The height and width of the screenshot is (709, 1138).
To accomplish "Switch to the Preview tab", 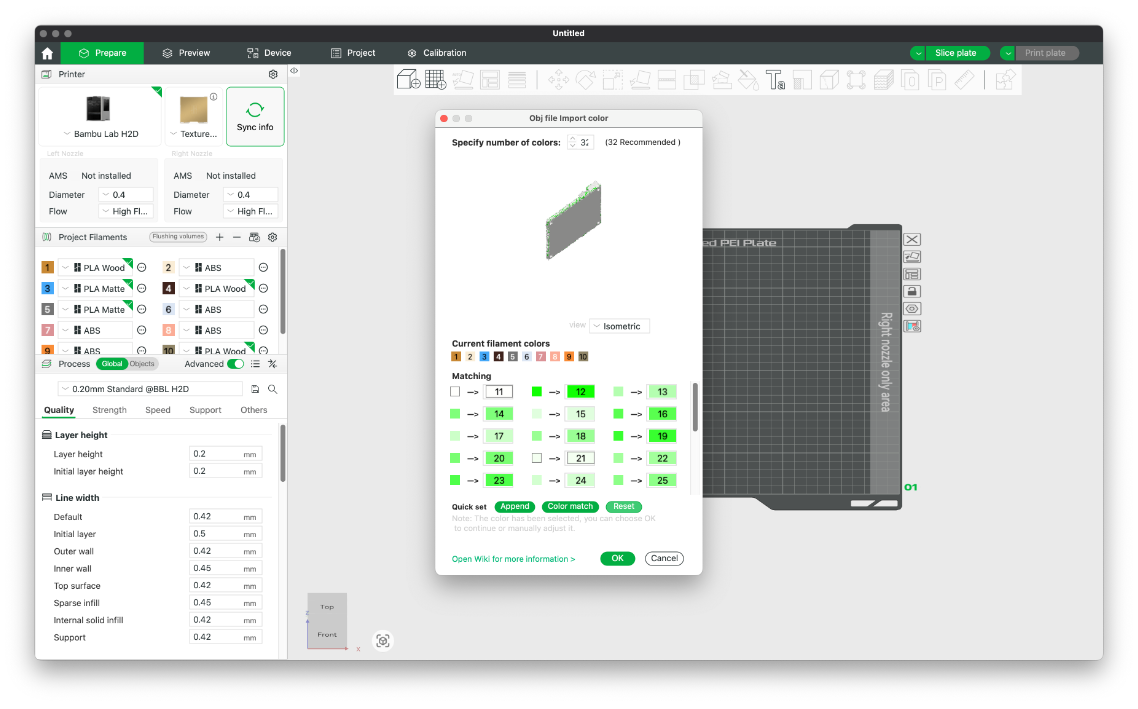I will pyautogui.click(x=186, y=53).
